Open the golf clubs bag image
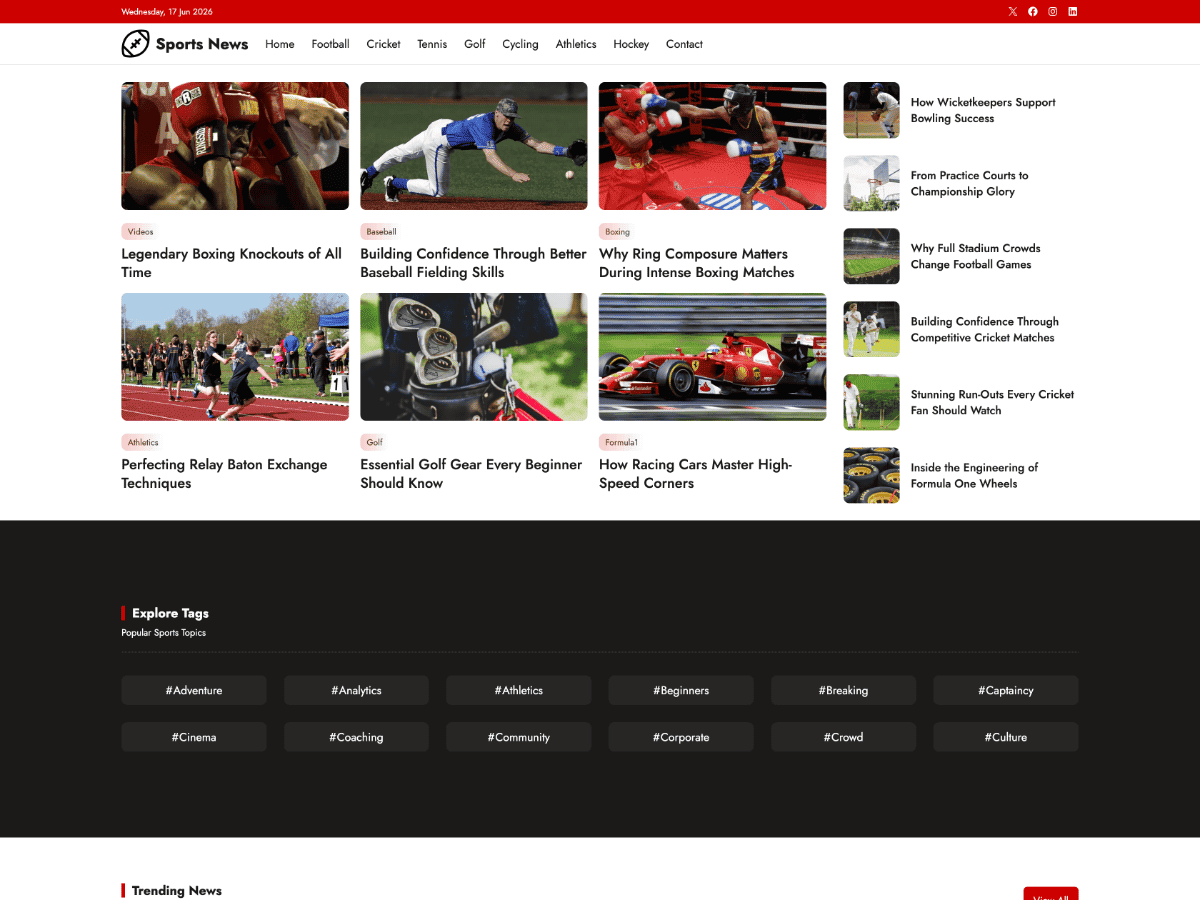This screenshot has width=1200, height=900. [x=474, y=357]
